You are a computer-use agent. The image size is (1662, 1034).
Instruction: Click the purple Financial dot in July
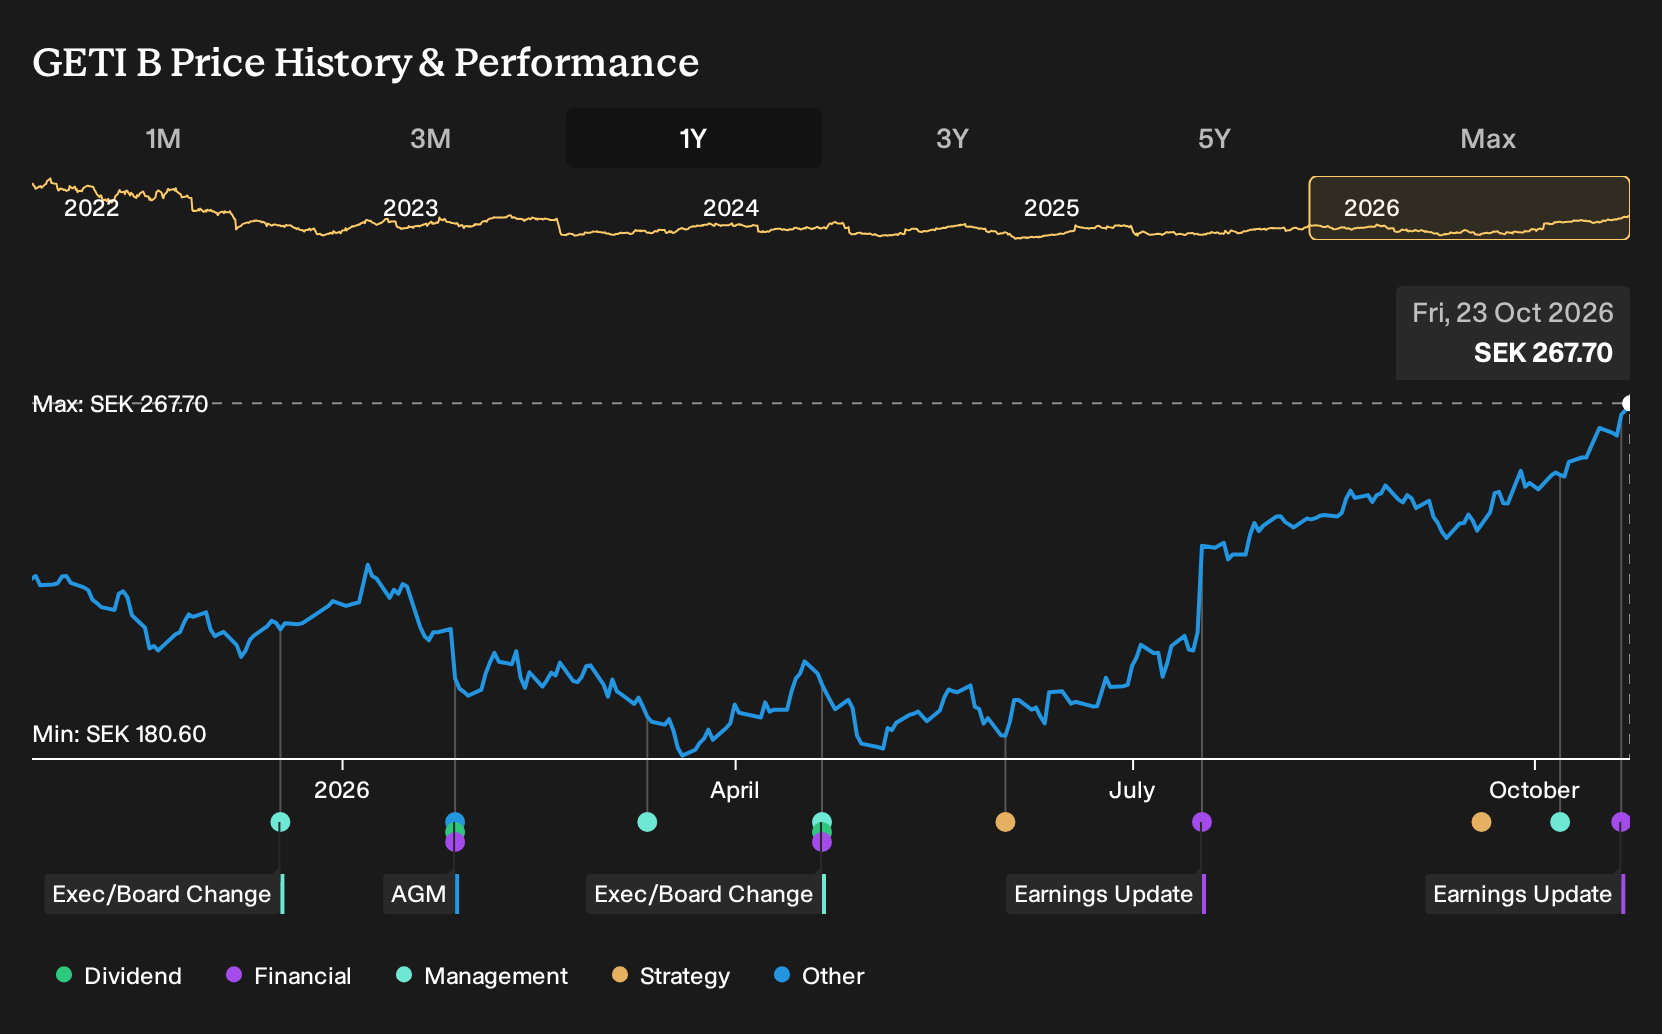1202,822
